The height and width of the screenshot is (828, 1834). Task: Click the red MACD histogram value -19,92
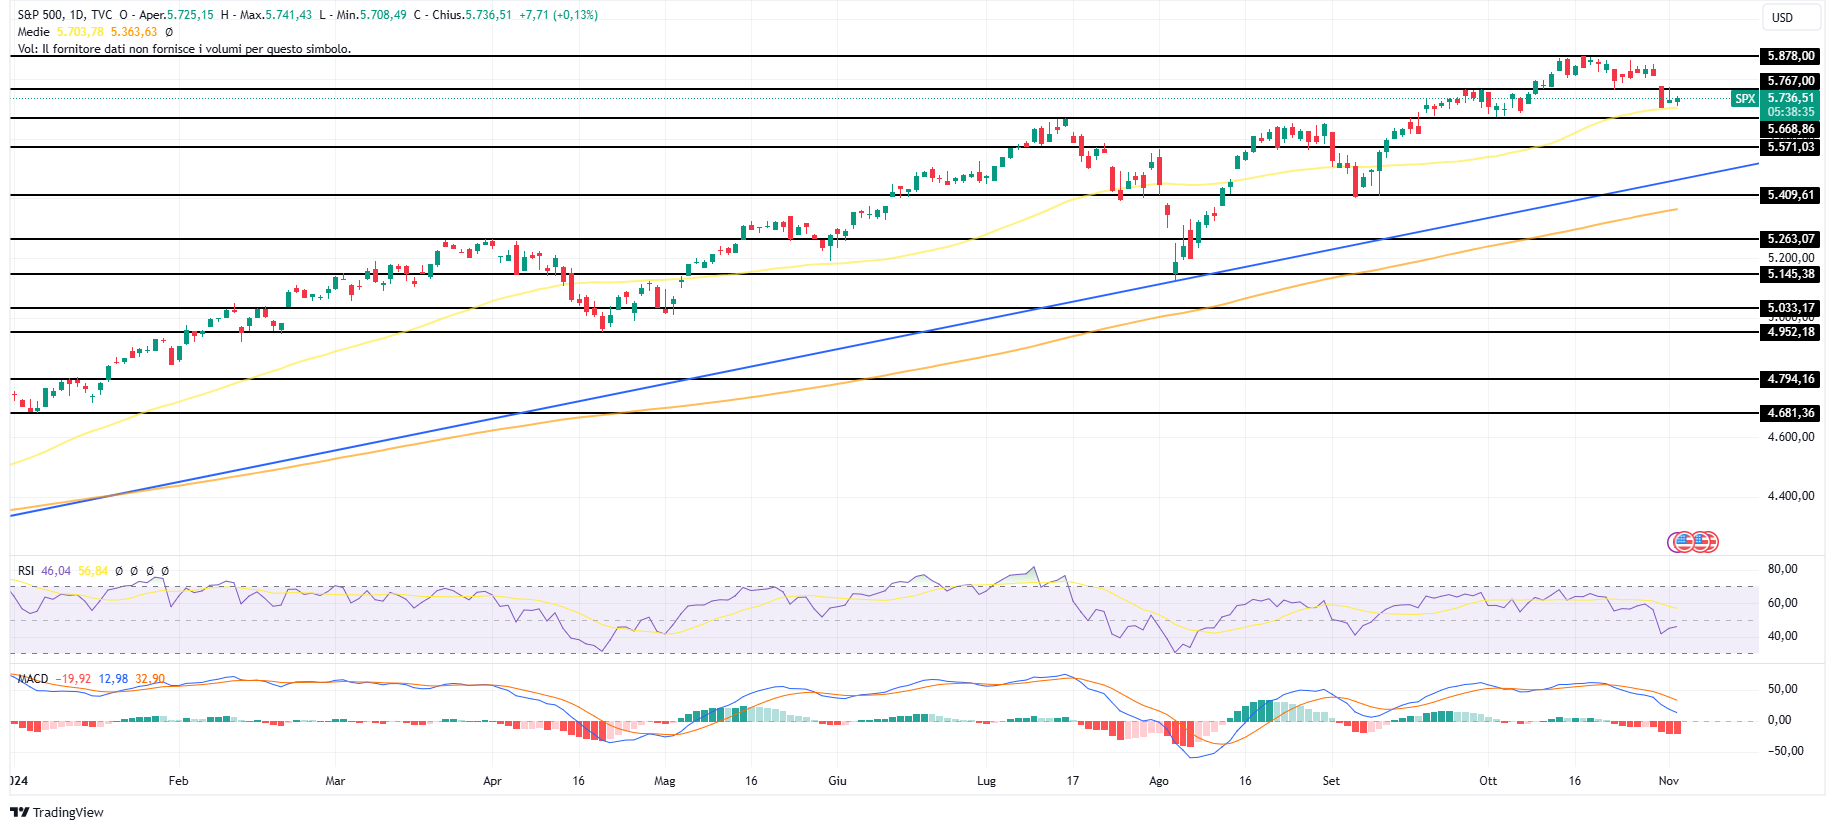click(x=73, y=679)
